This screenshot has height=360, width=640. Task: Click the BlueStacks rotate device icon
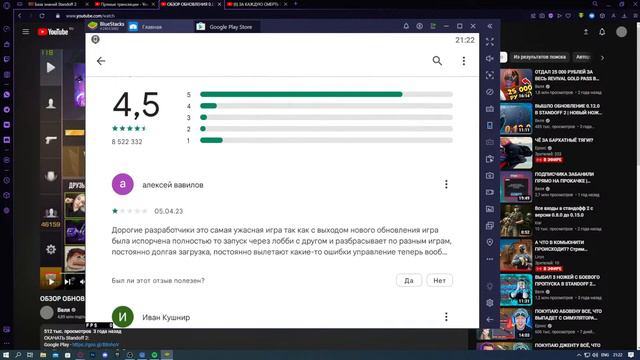(x=490, y=125)
